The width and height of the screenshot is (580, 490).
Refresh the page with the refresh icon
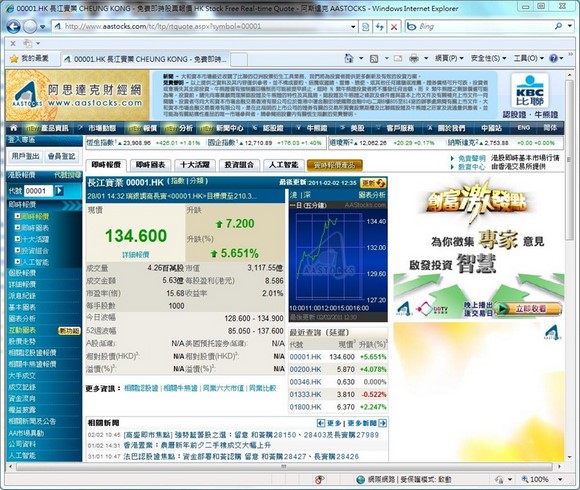pyautogui.click(x=380, y=27)
